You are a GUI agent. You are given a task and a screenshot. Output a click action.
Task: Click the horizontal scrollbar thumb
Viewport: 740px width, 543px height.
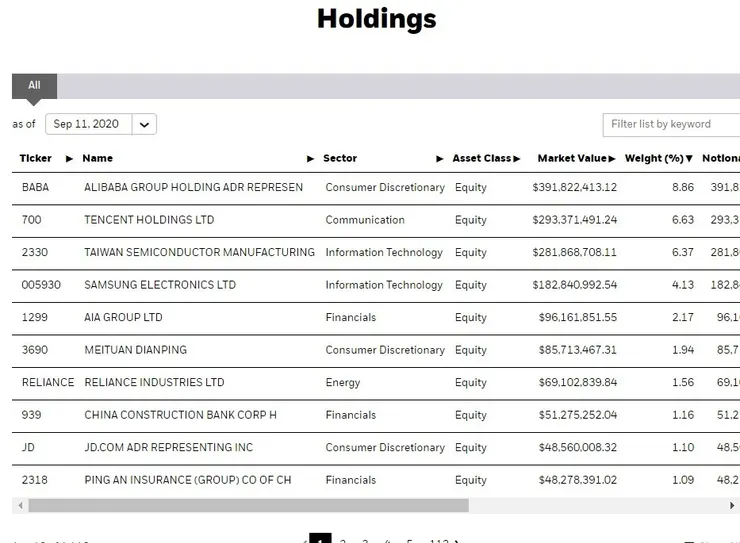point(249,506)
